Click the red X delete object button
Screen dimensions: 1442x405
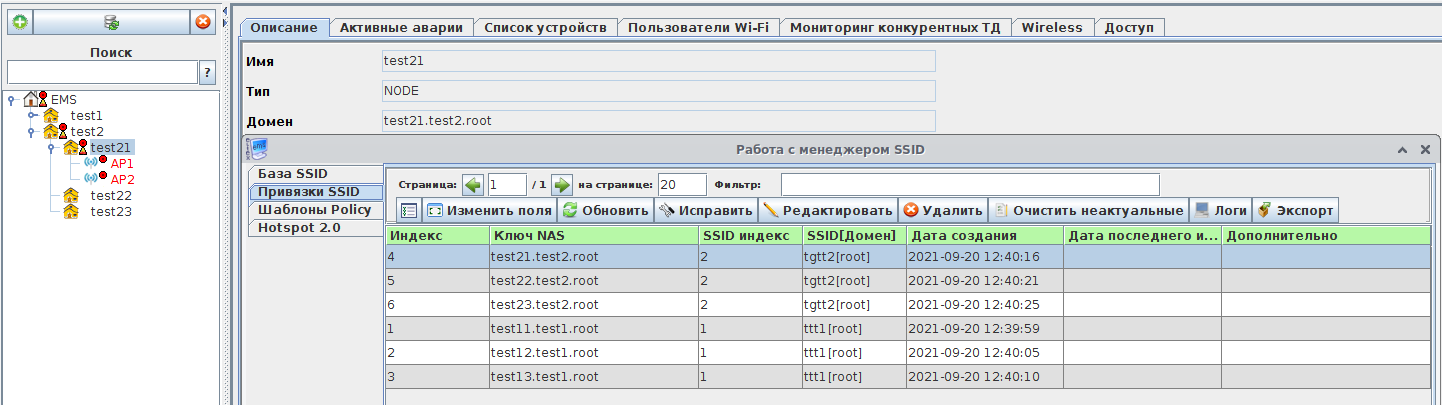pyautogui.click(x=203, y=22)
